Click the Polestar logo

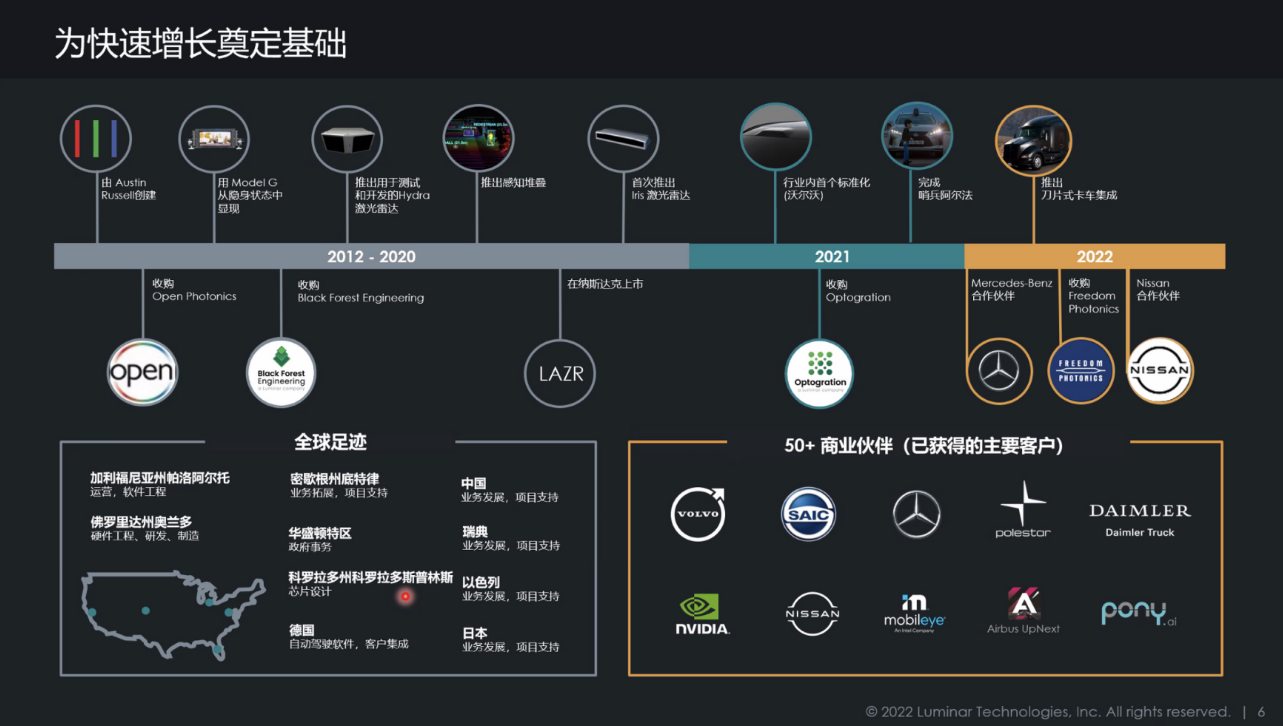[1022, 510]
